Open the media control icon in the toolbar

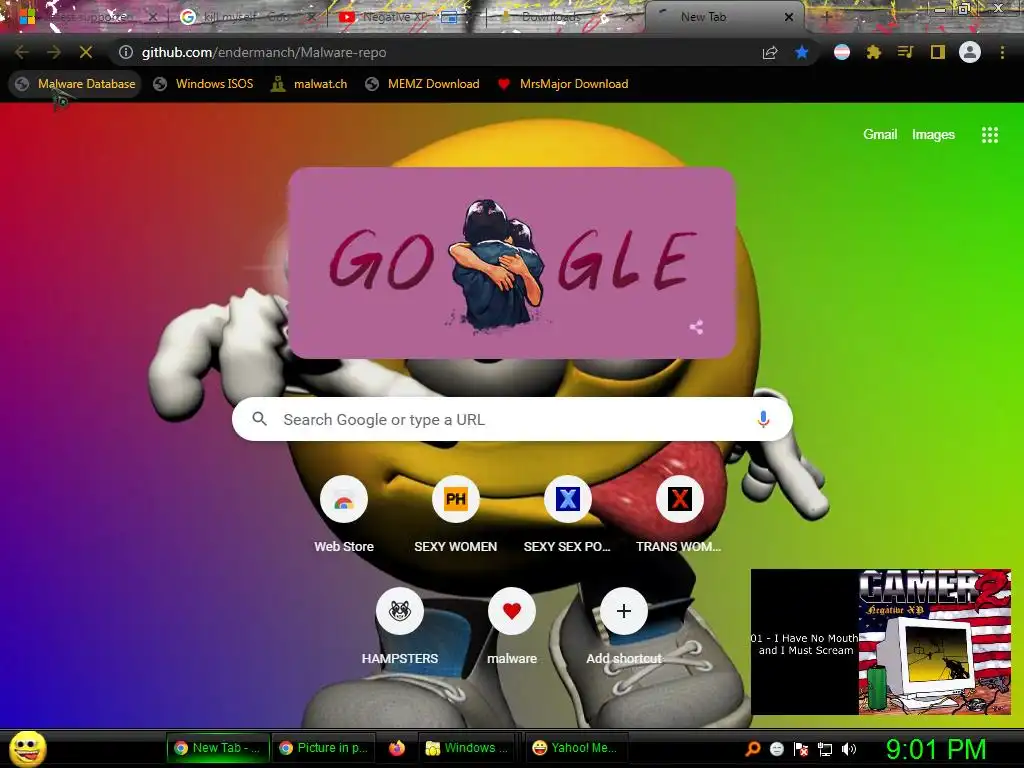click(x=905, y=52)
